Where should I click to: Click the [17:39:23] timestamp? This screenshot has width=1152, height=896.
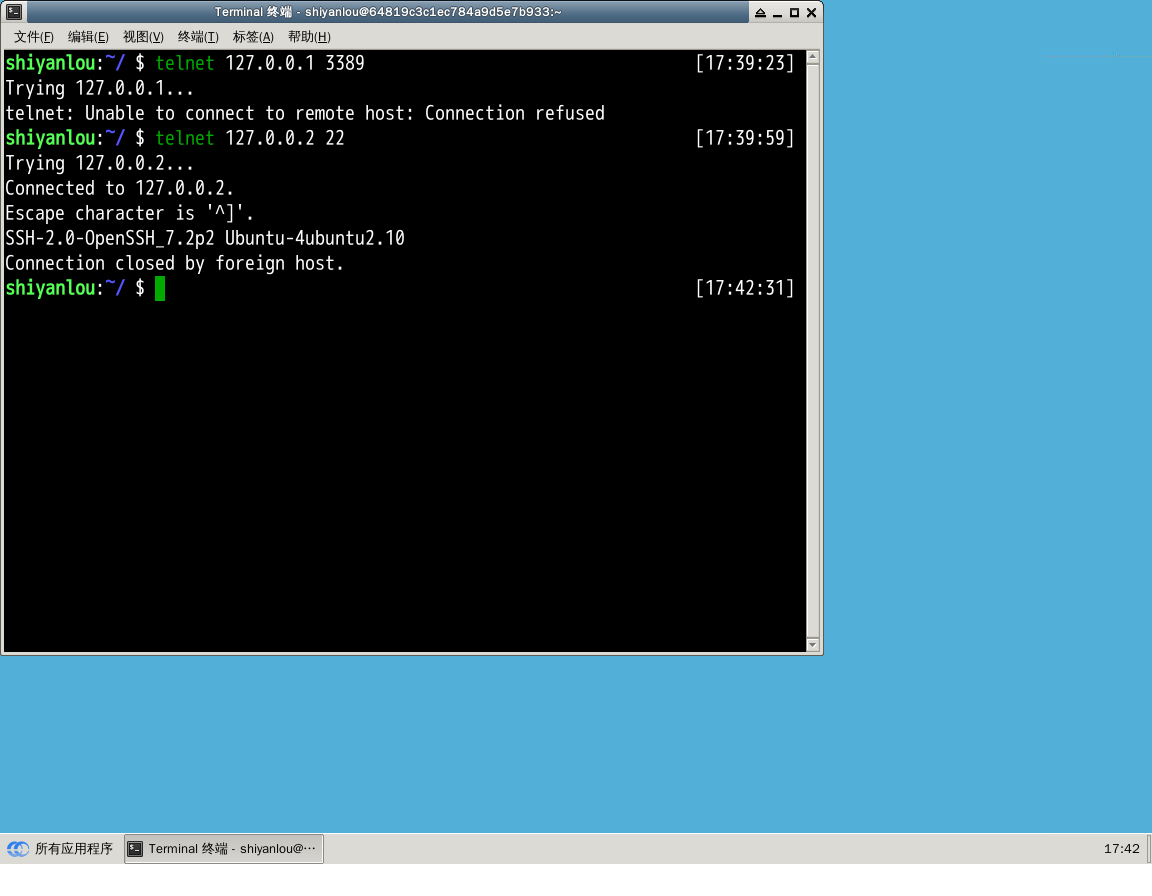(x=745, y=63)
